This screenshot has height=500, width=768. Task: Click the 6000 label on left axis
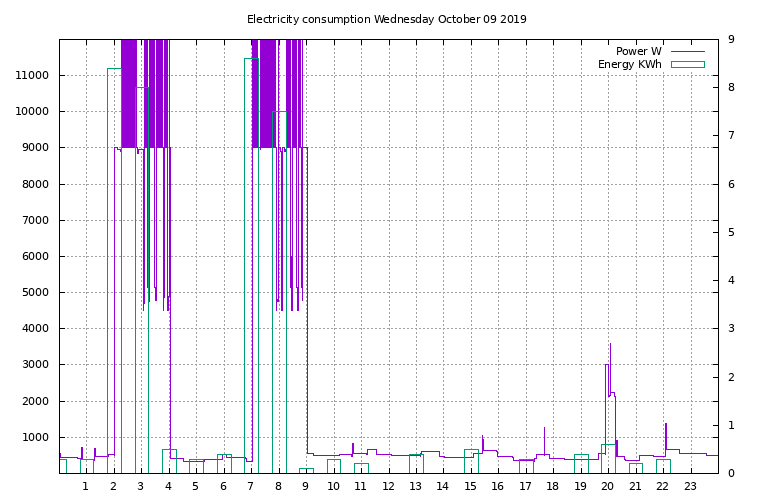pos(35,257)
